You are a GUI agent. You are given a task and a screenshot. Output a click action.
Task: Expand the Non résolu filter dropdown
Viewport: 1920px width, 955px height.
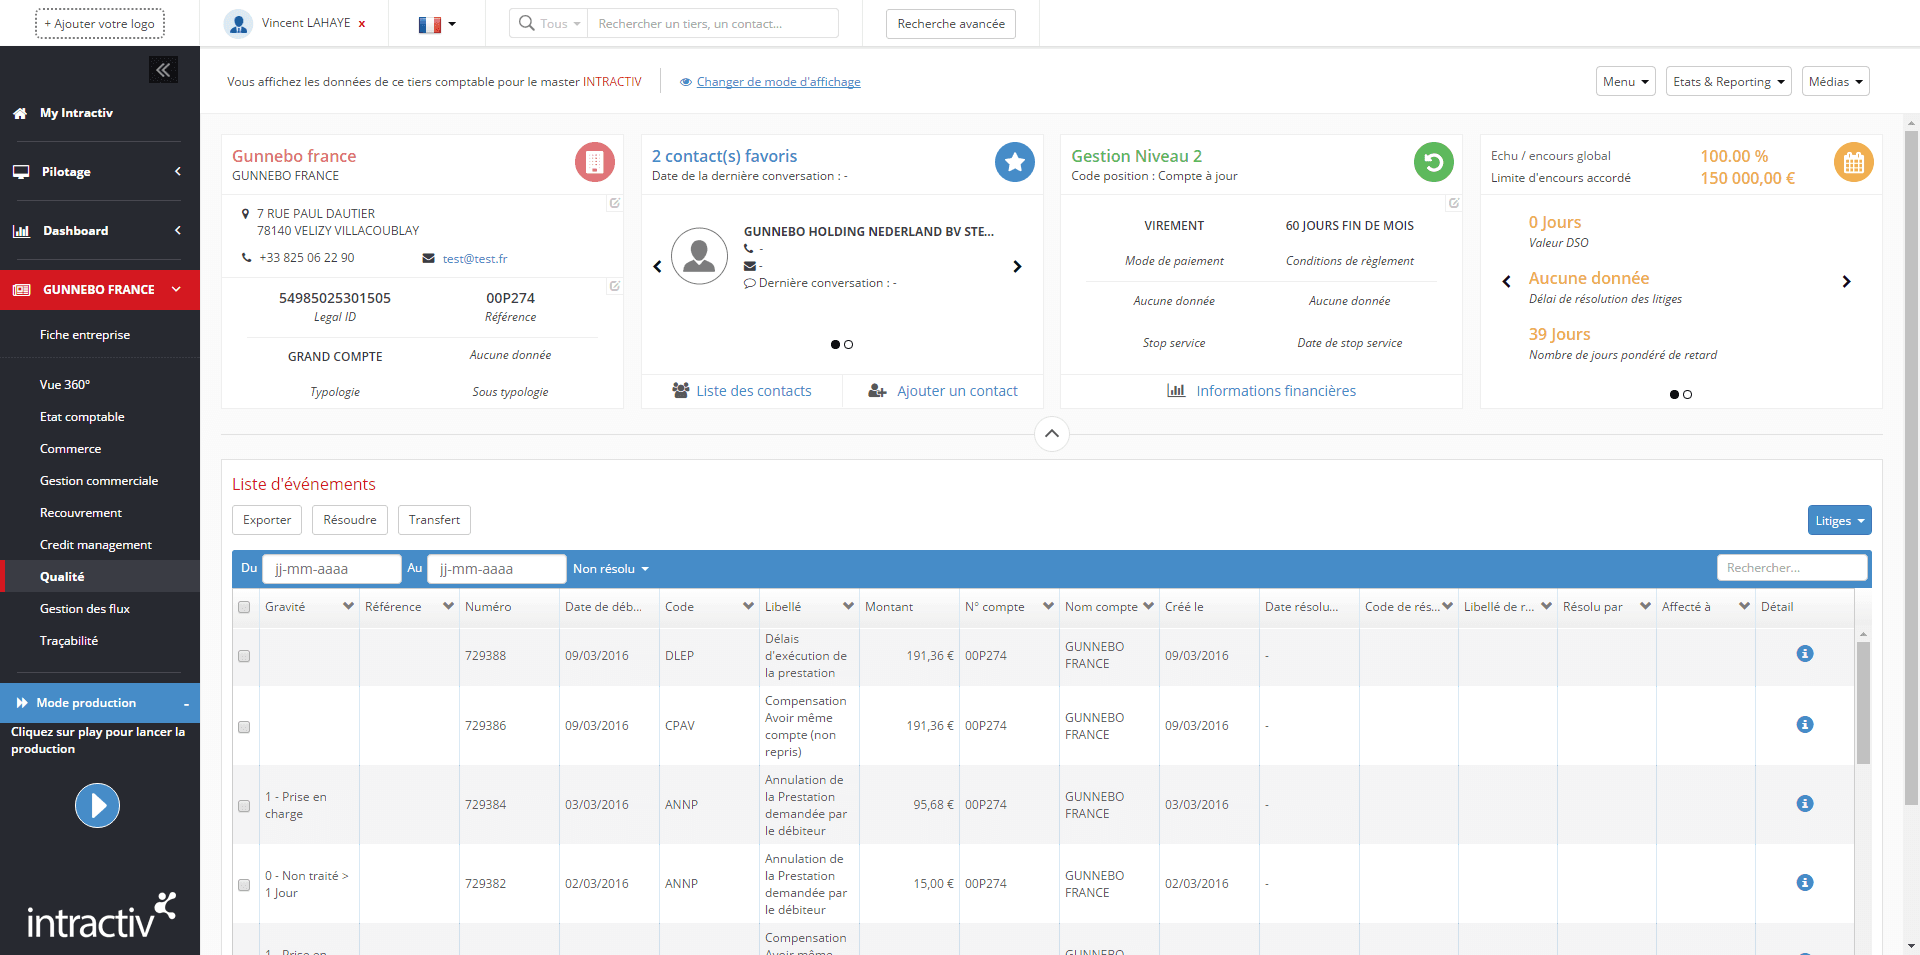tap(611, 569)
